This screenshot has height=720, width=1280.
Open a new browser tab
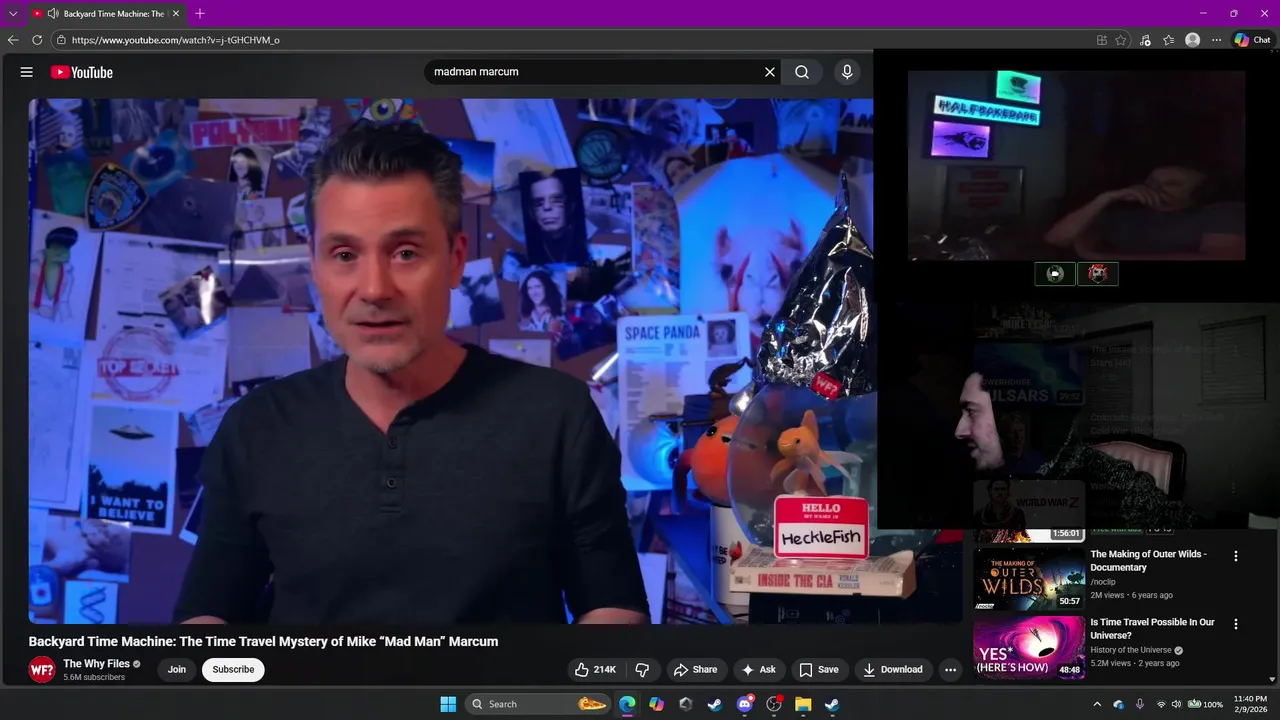pos(200,14)
